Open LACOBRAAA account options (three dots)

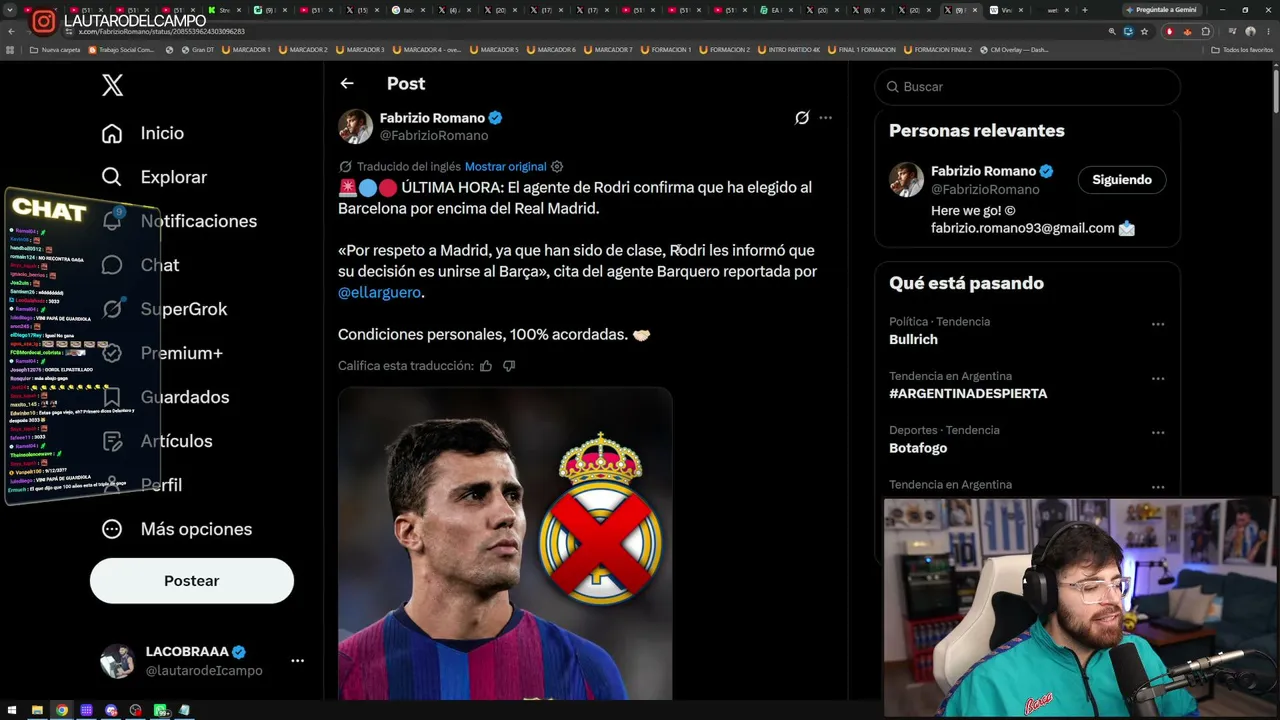pos(297,661)
